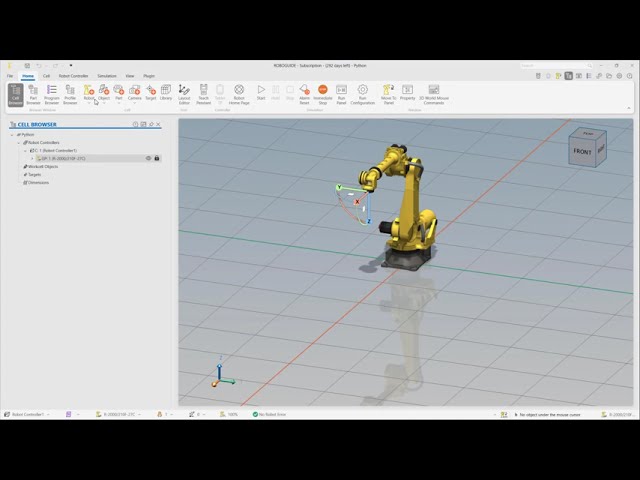Click the 100% speed override in status bar
640x480 pixels.
pyautogui.click(x=229, y=414)
